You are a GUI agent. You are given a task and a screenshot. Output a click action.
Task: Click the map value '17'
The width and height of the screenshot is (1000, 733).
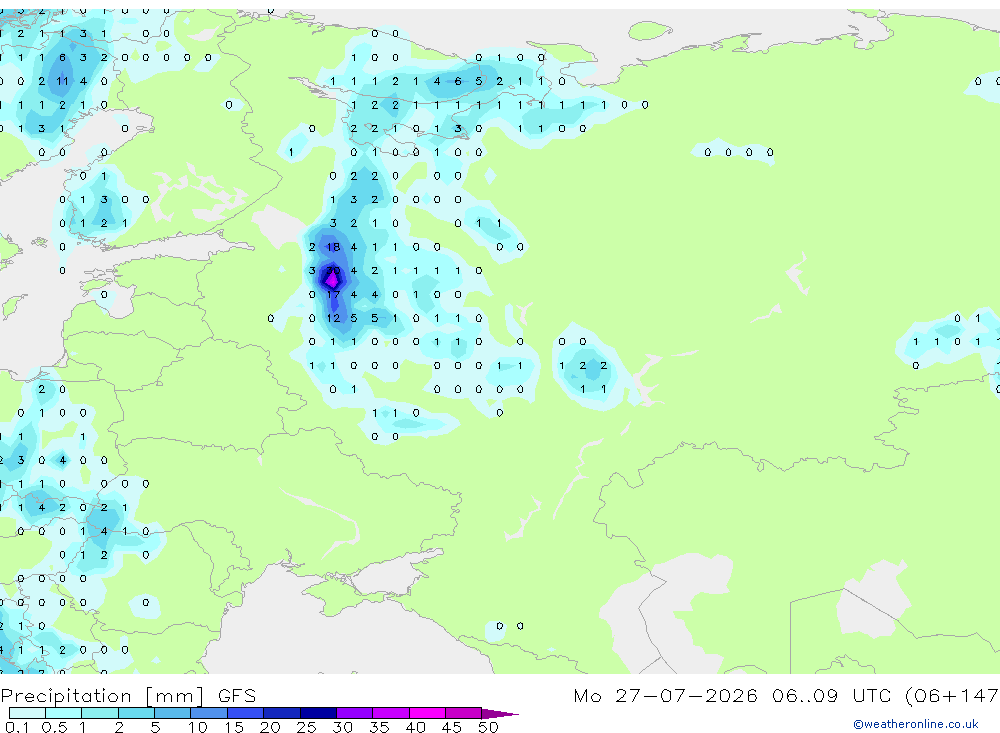(x=333, y=294)
